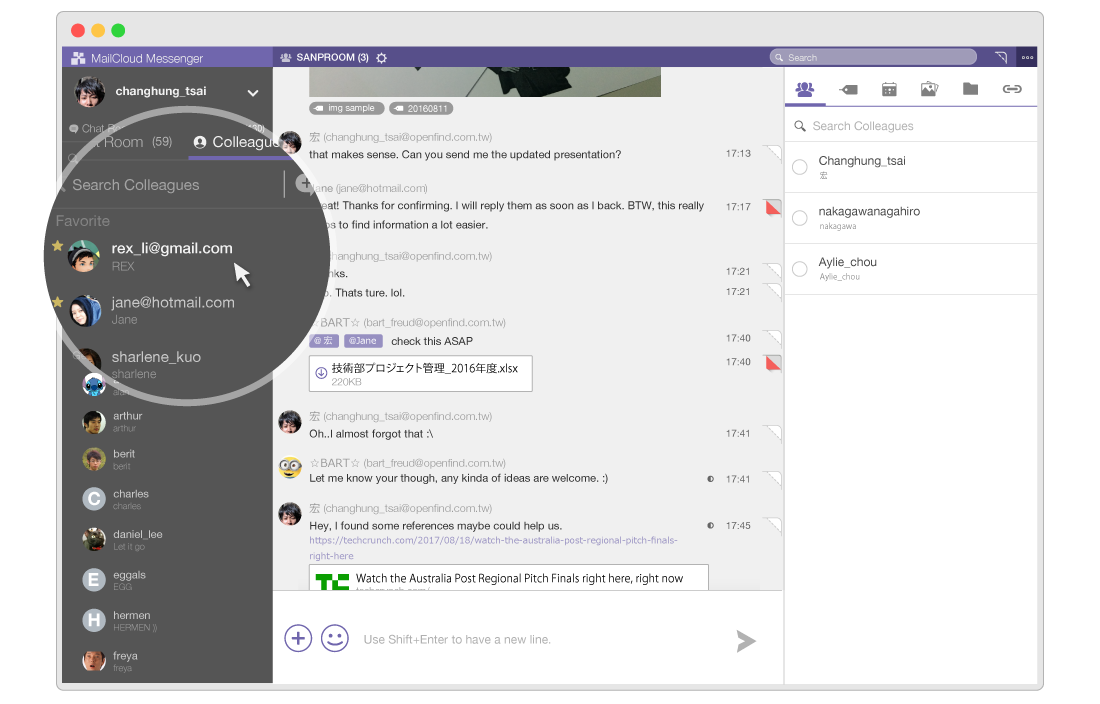1100x704 pixels.
Task: Toggle the red flag on Jane's message
Action: [772, 208]
